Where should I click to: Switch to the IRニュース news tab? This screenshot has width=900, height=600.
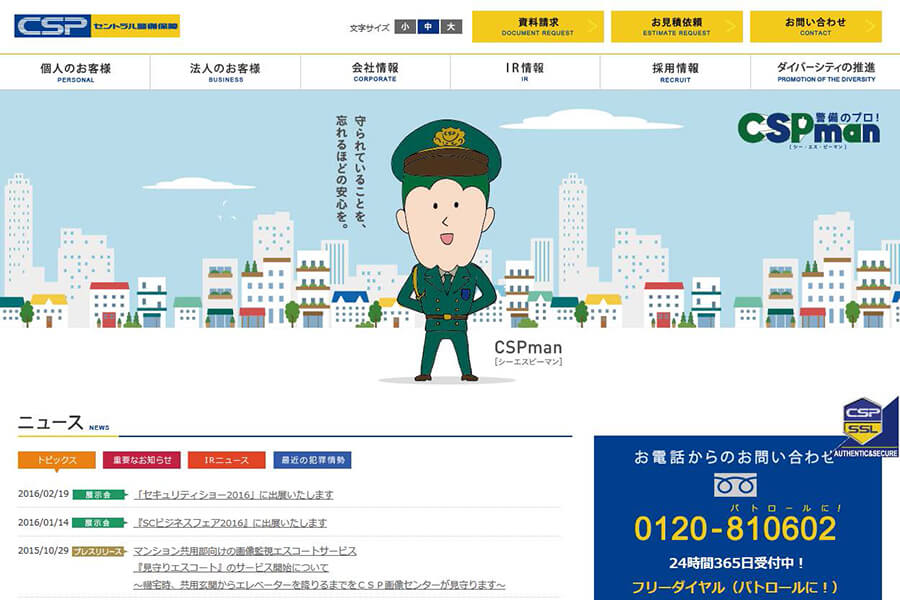pos(227,460)
